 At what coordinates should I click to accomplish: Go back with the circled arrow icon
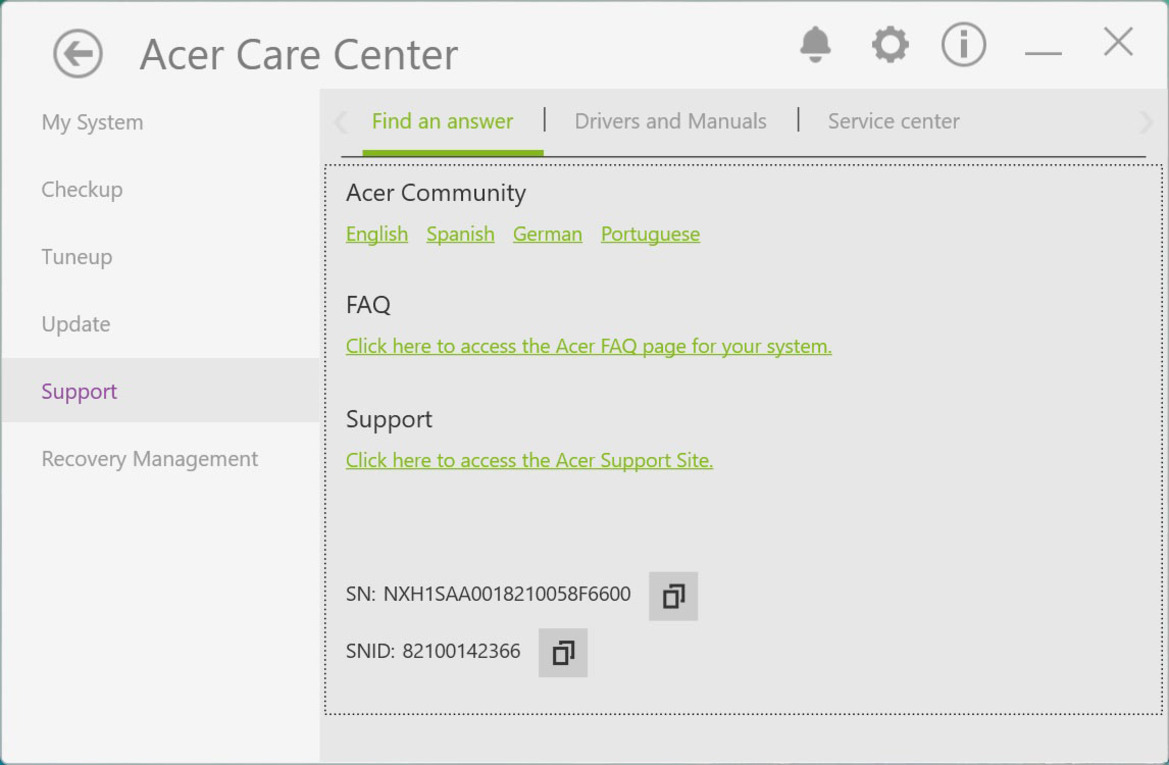78,54
